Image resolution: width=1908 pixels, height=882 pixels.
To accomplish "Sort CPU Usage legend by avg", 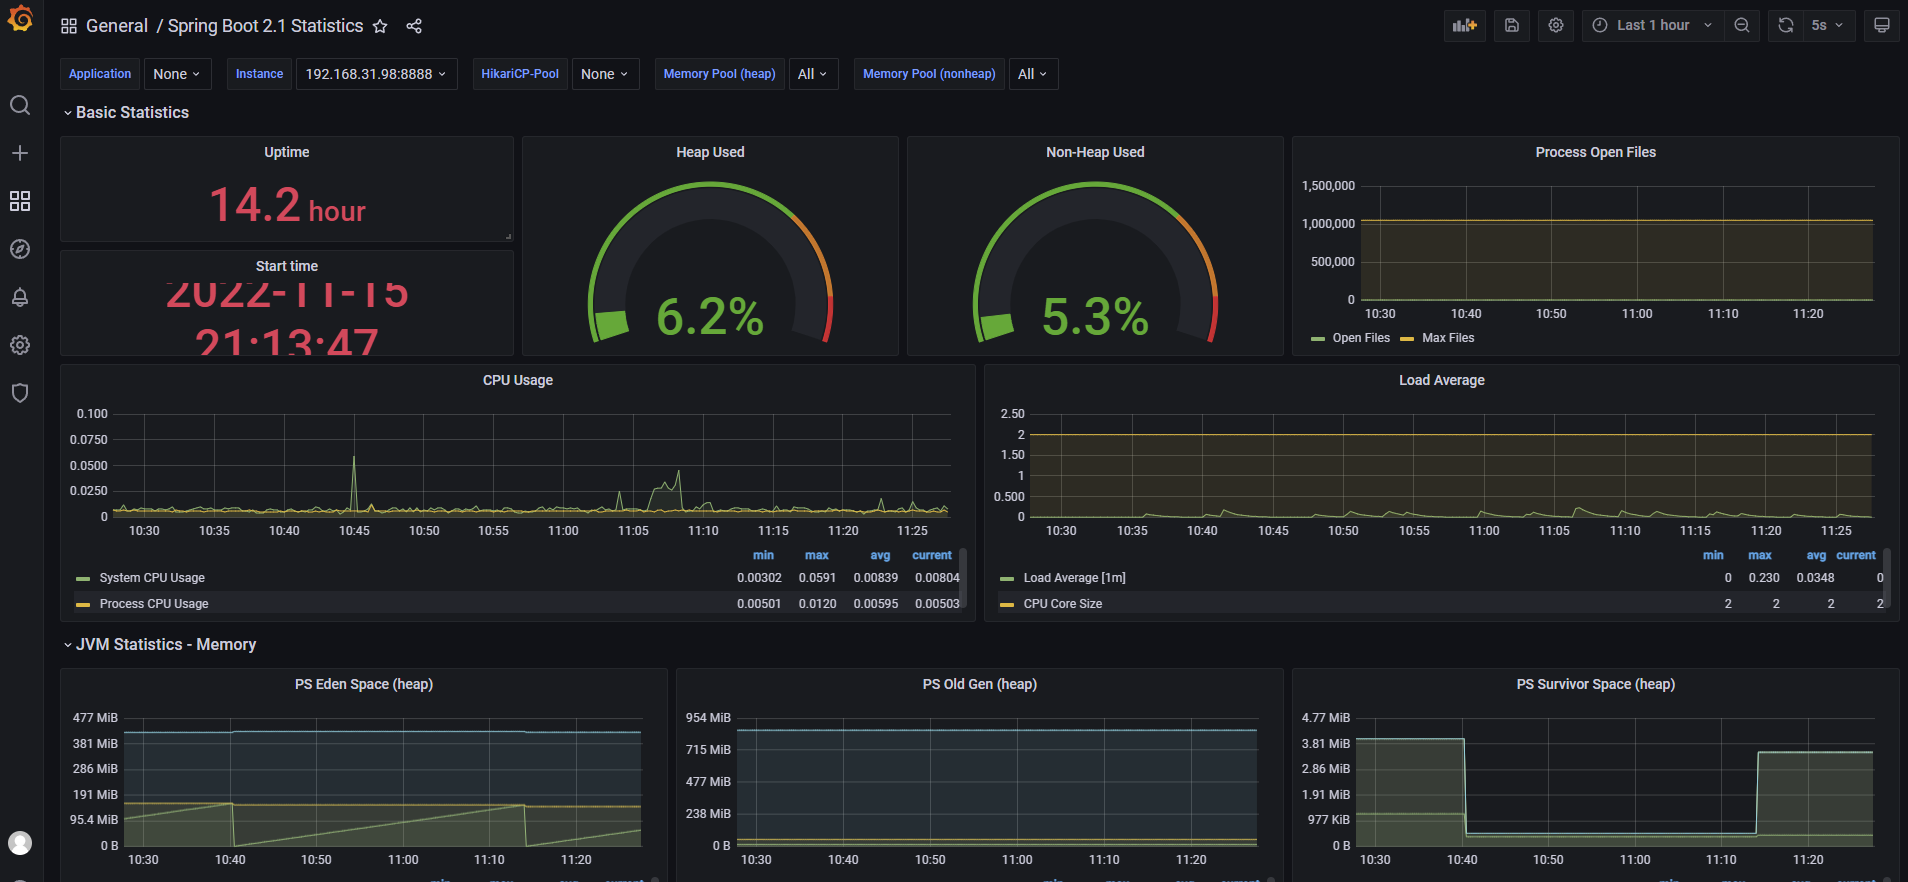I will coord(880,555).
